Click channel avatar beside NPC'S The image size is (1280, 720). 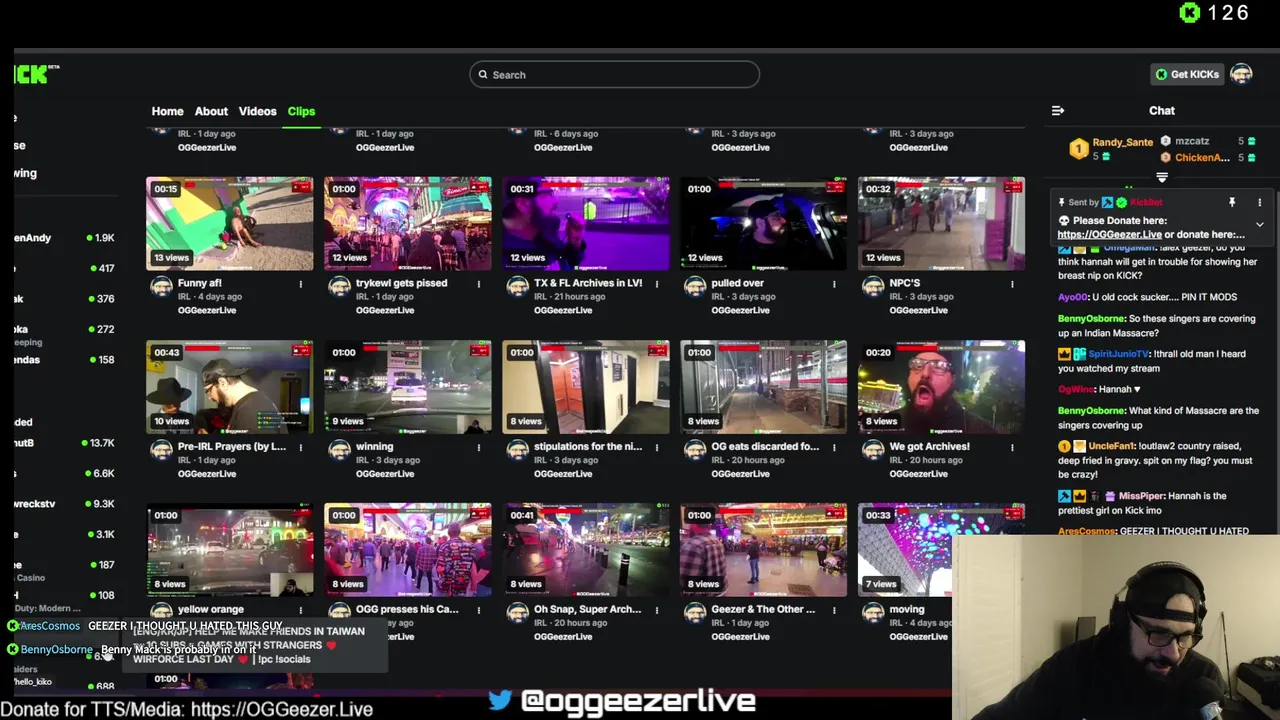click(x=873, y=287)
